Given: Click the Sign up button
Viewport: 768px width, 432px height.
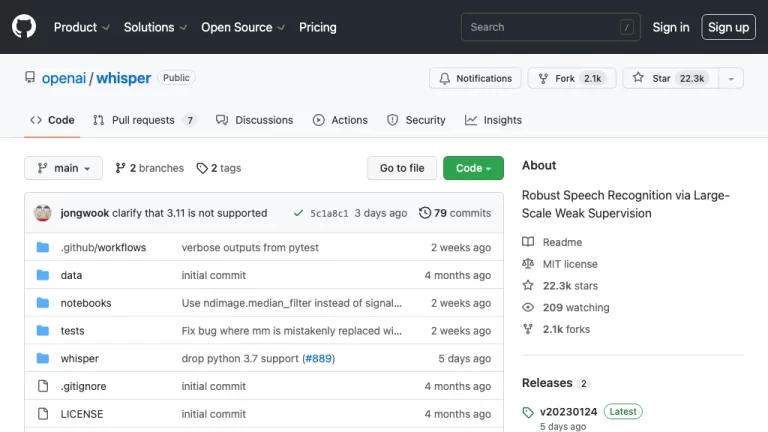Looking at the screenshot, I should [728, 27].
